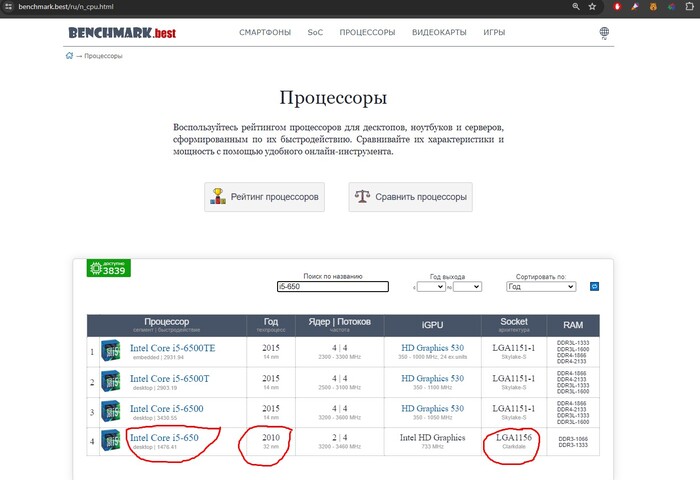The width and height of the screenshot is (700, 480).
Task: Open the release year 'from' dropdown
Action: tap(431, 287)
